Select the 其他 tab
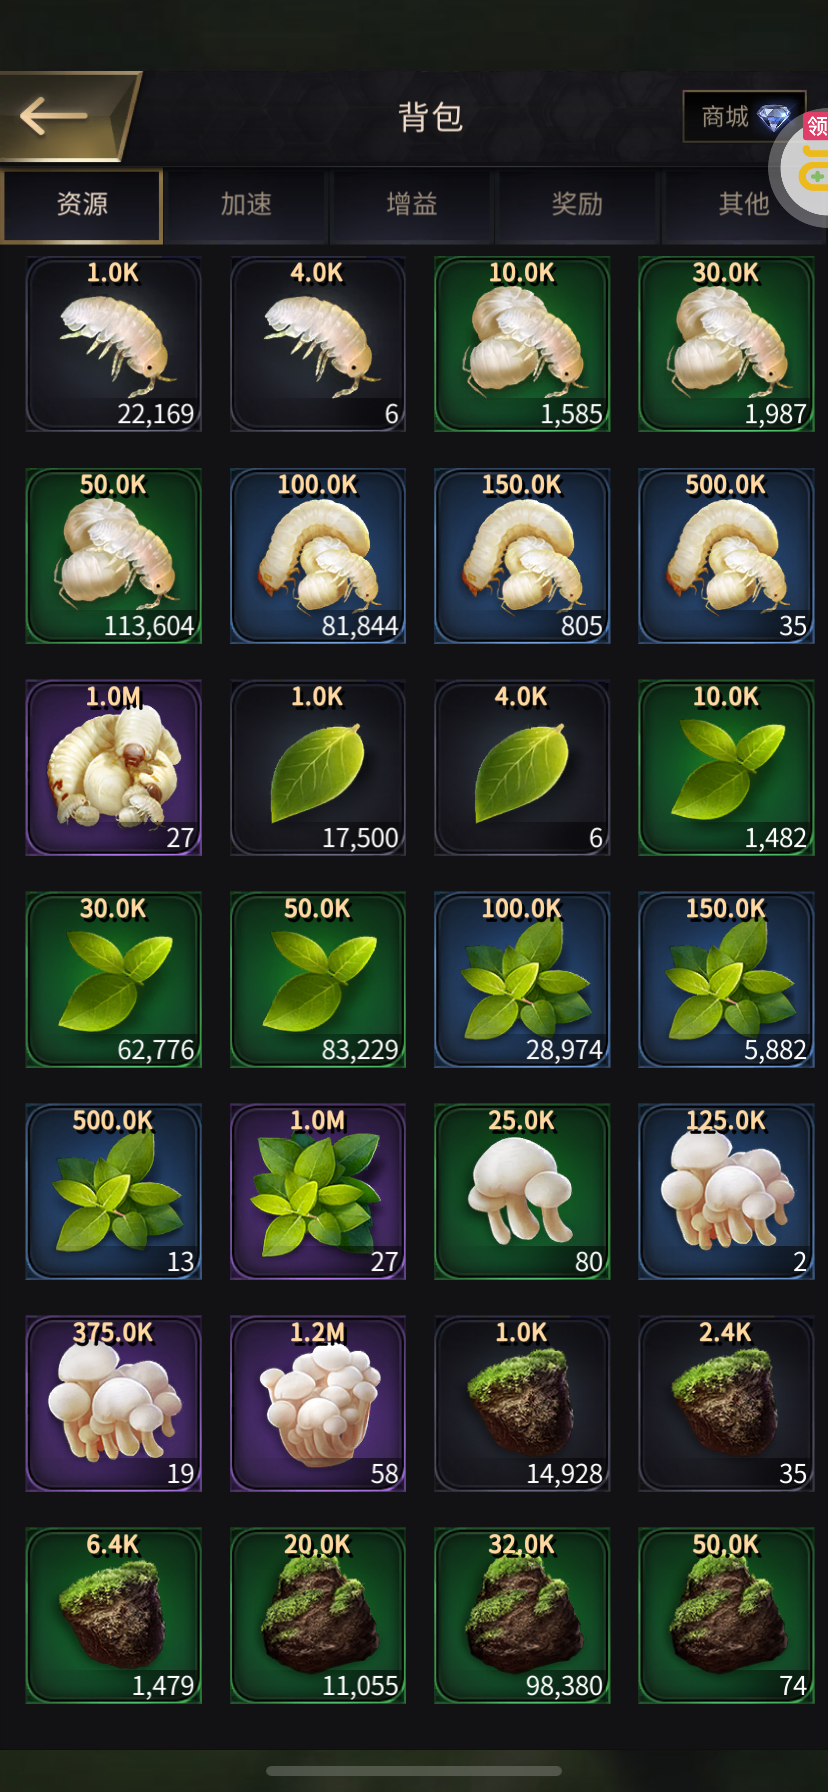Viewport: 828px width, 1792px height. [743, 205]
